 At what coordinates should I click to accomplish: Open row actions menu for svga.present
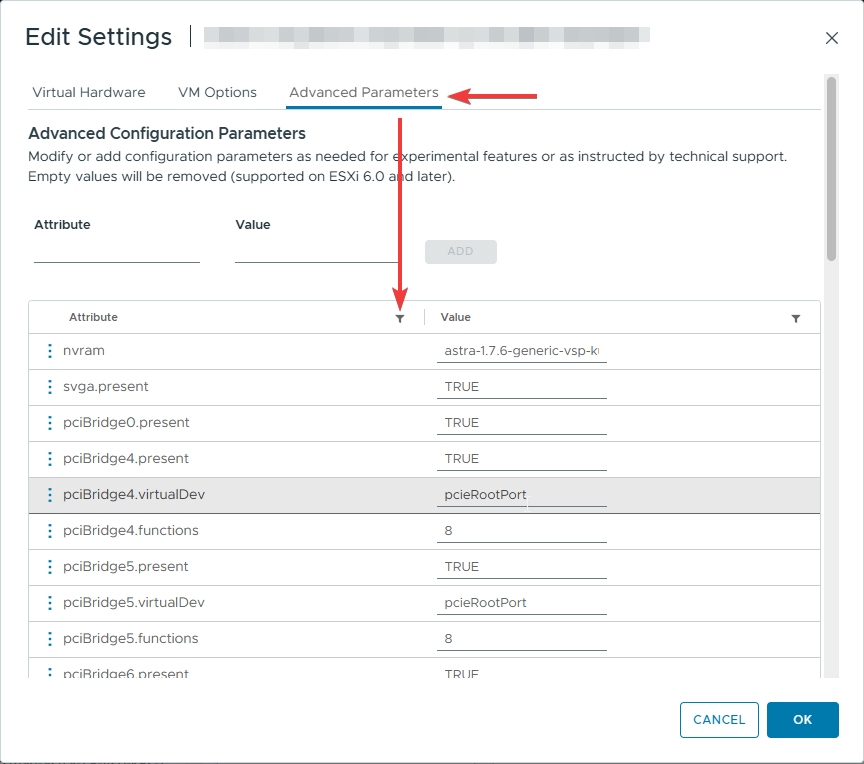(49, 387)
